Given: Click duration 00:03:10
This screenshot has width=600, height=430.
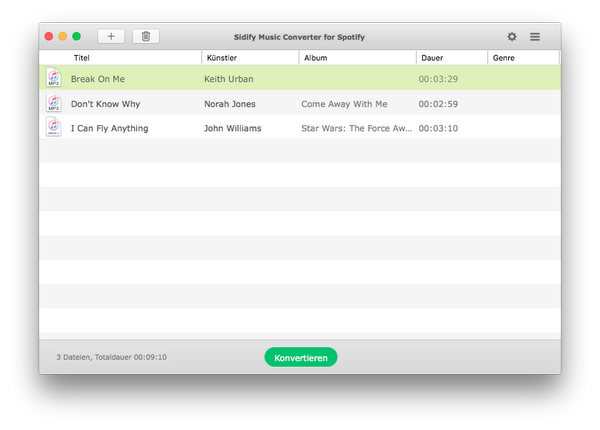Looking at the screenshot, I should 438,129.
